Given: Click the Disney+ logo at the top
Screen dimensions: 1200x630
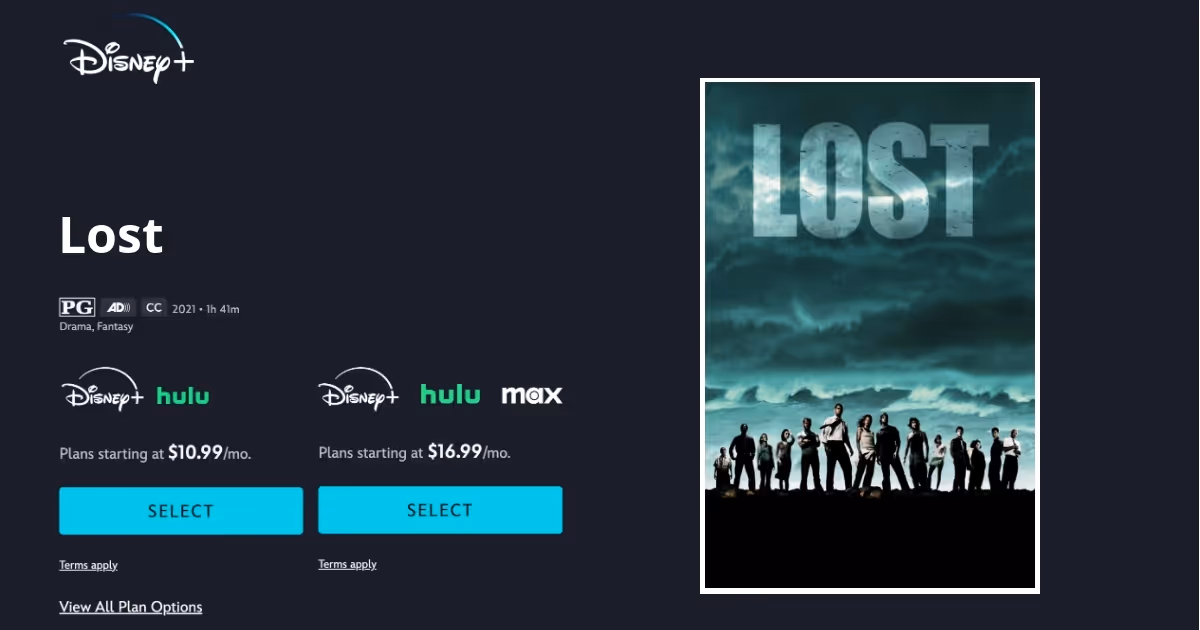Looking at the screenshot, I should pyautogui.click(x=128, y=49).
